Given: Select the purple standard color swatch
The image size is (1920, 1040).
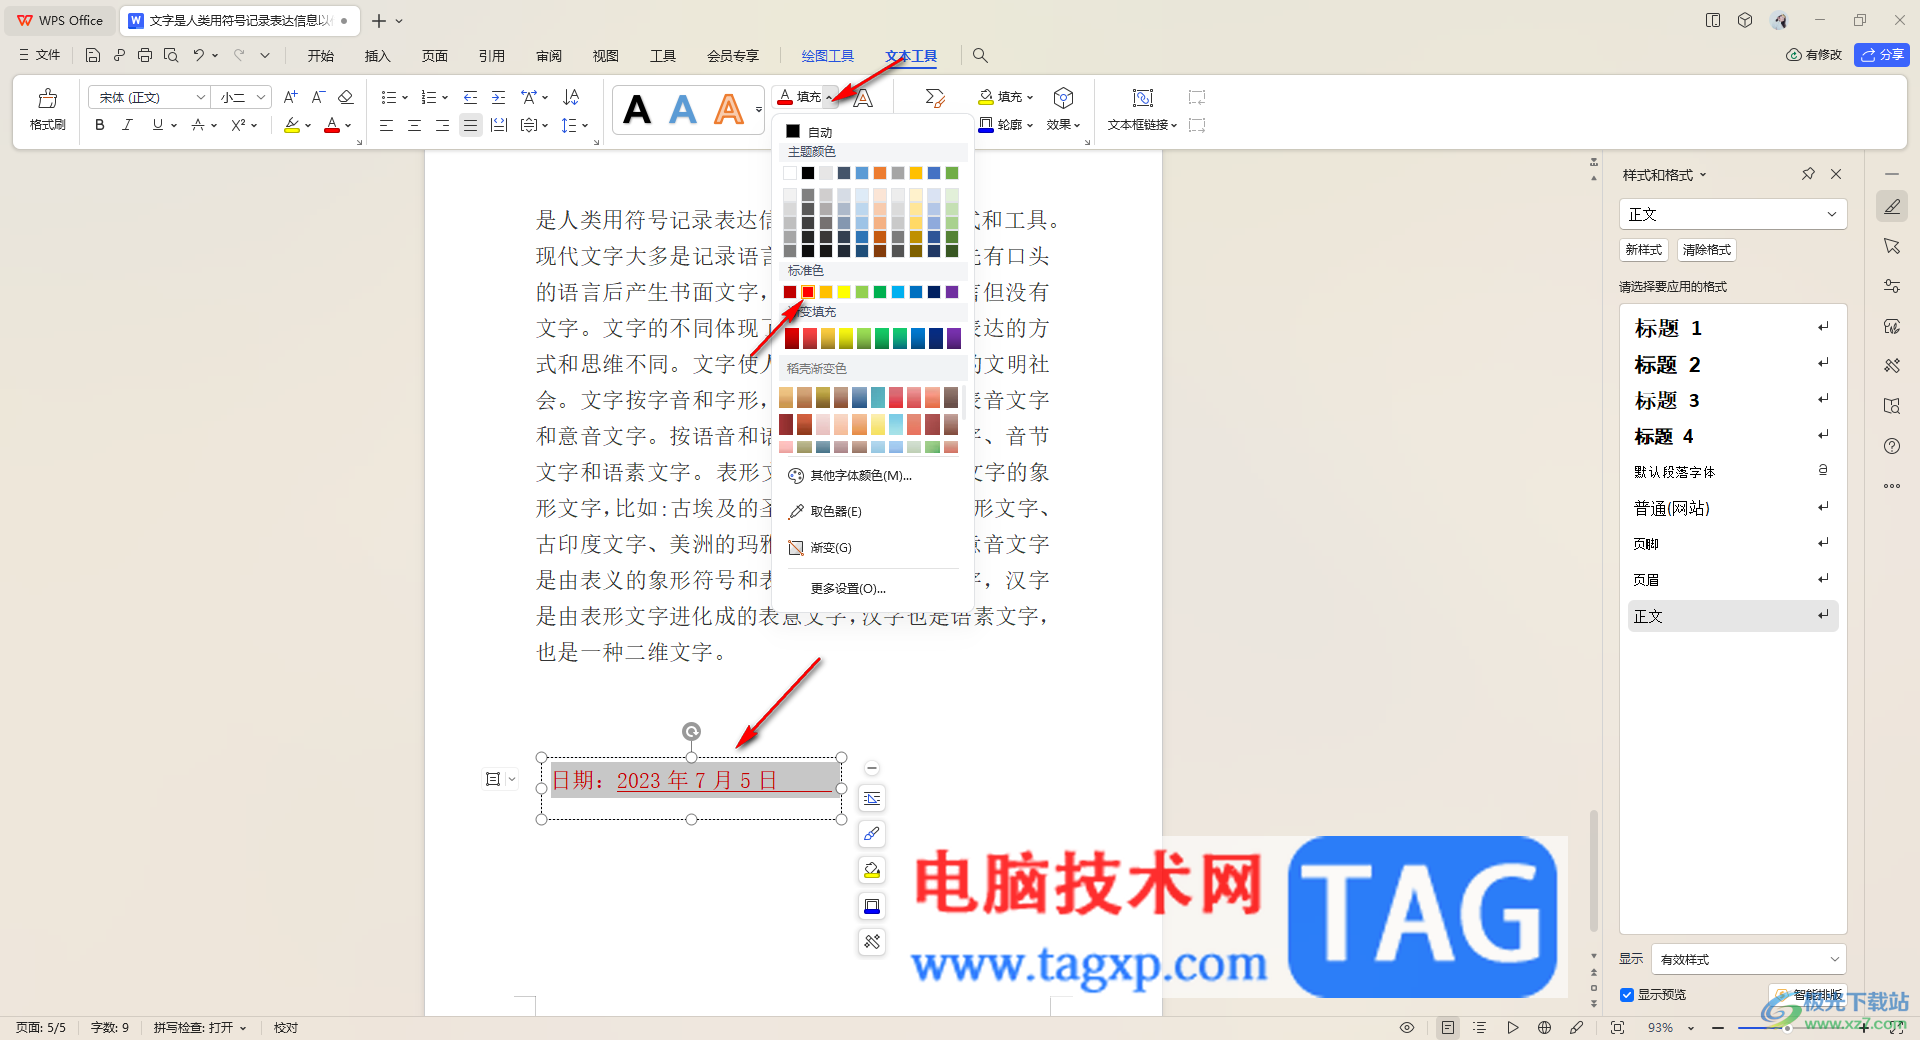Looking at the screenshot, I should (x=952, y=292).
